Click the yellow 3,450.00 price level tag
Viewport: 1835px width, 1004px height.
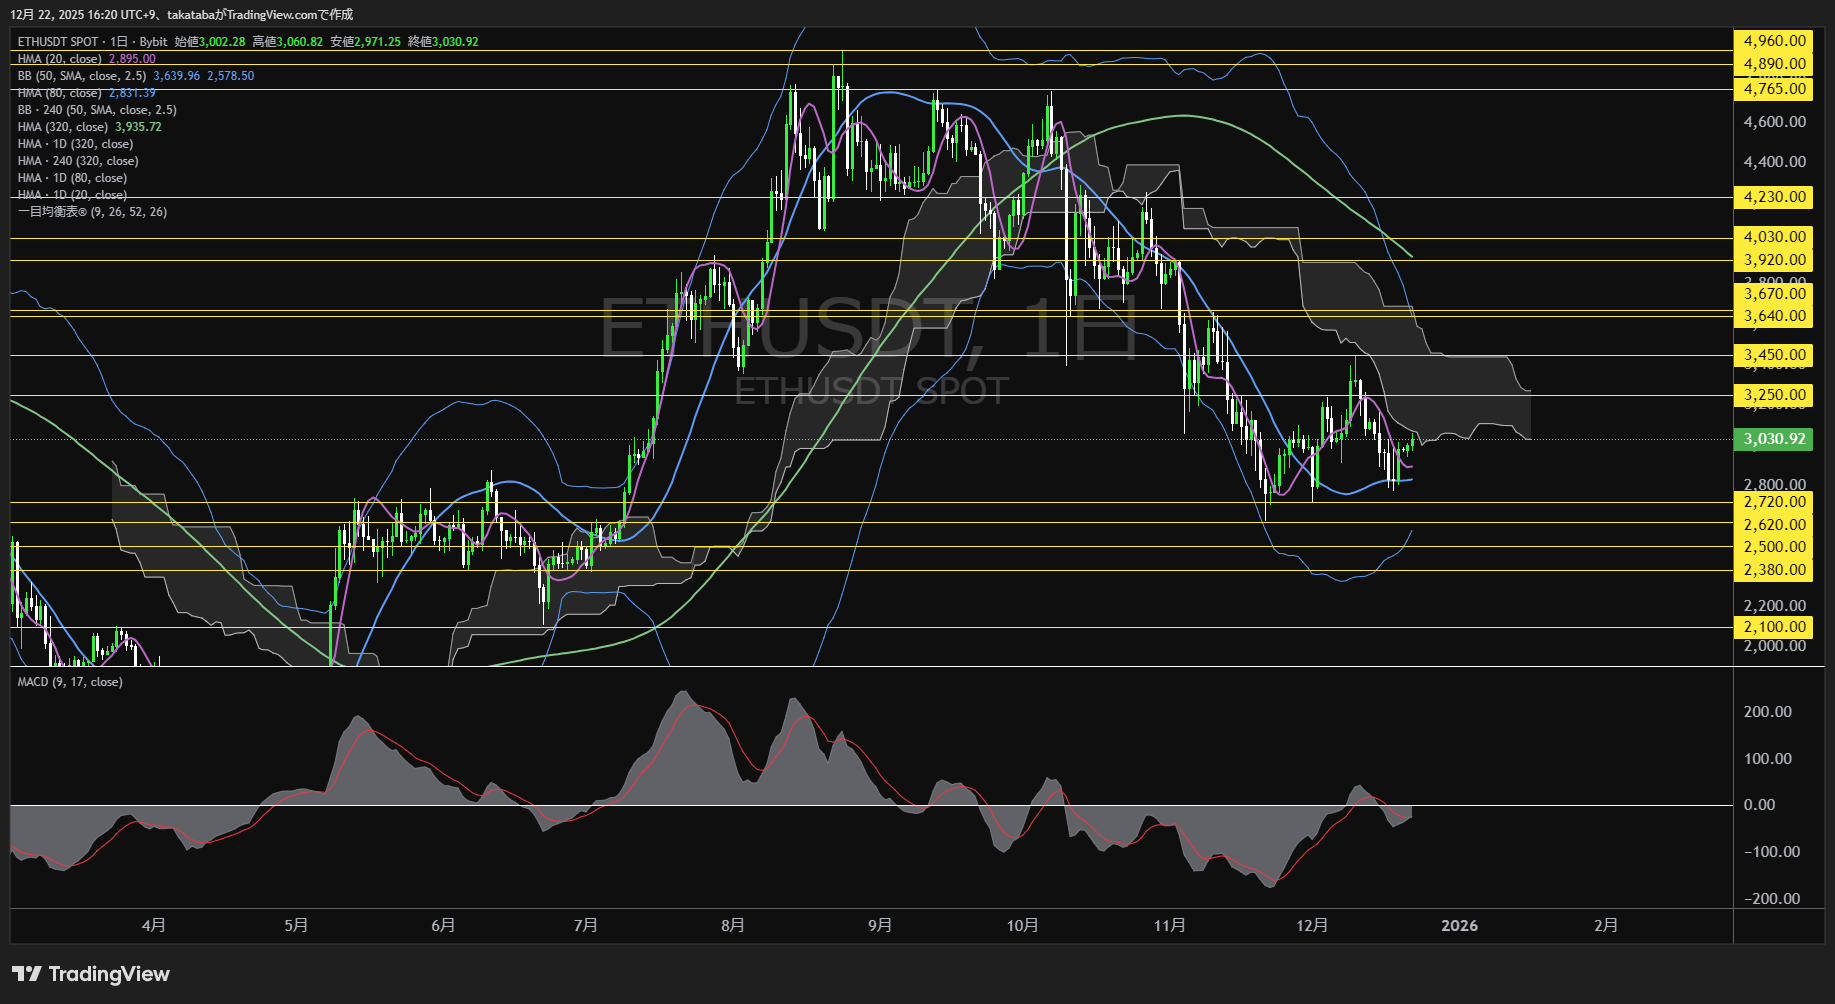click(1773, 355)
